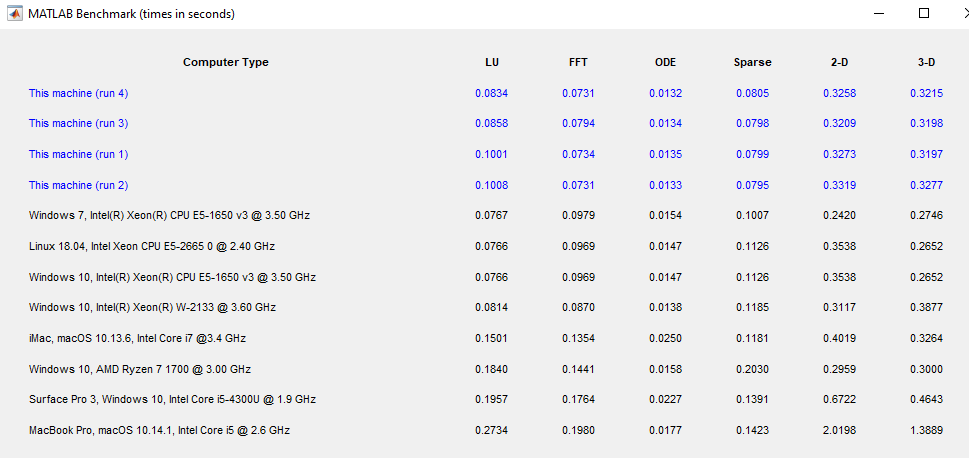Click Ryzen 3-D value 0.3000
Viewport: 969px width, 458px height.
[x=926, y=370]
